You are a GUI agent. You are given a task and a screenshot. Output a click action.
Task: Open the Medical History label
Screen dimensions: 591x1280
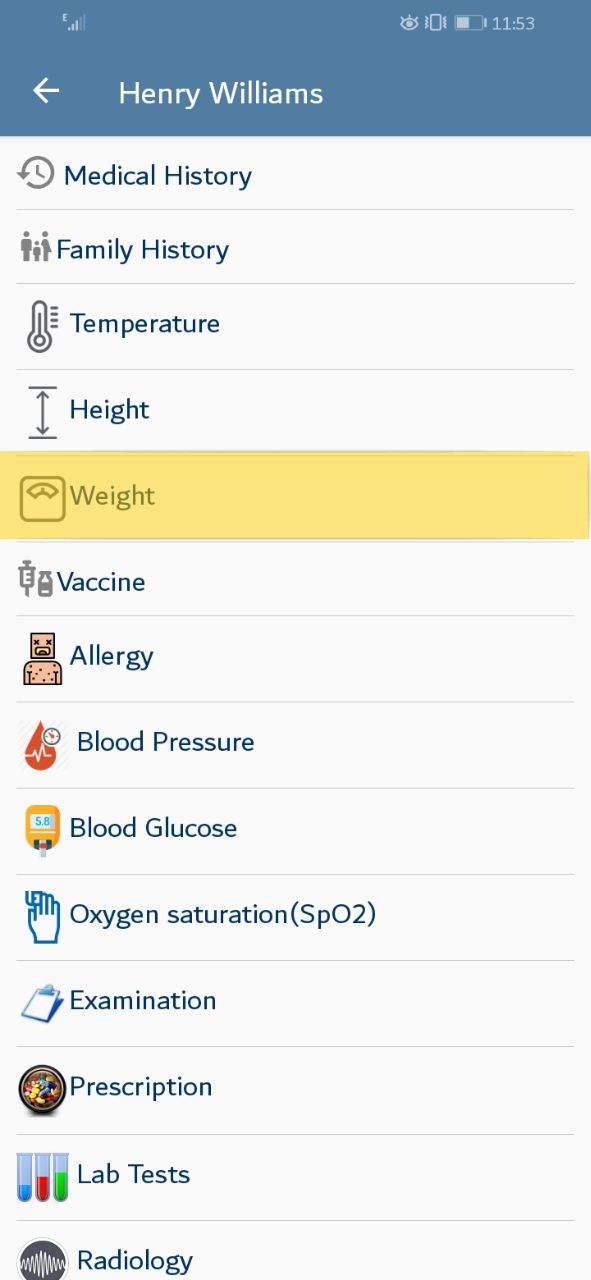[x=158, y=176]
